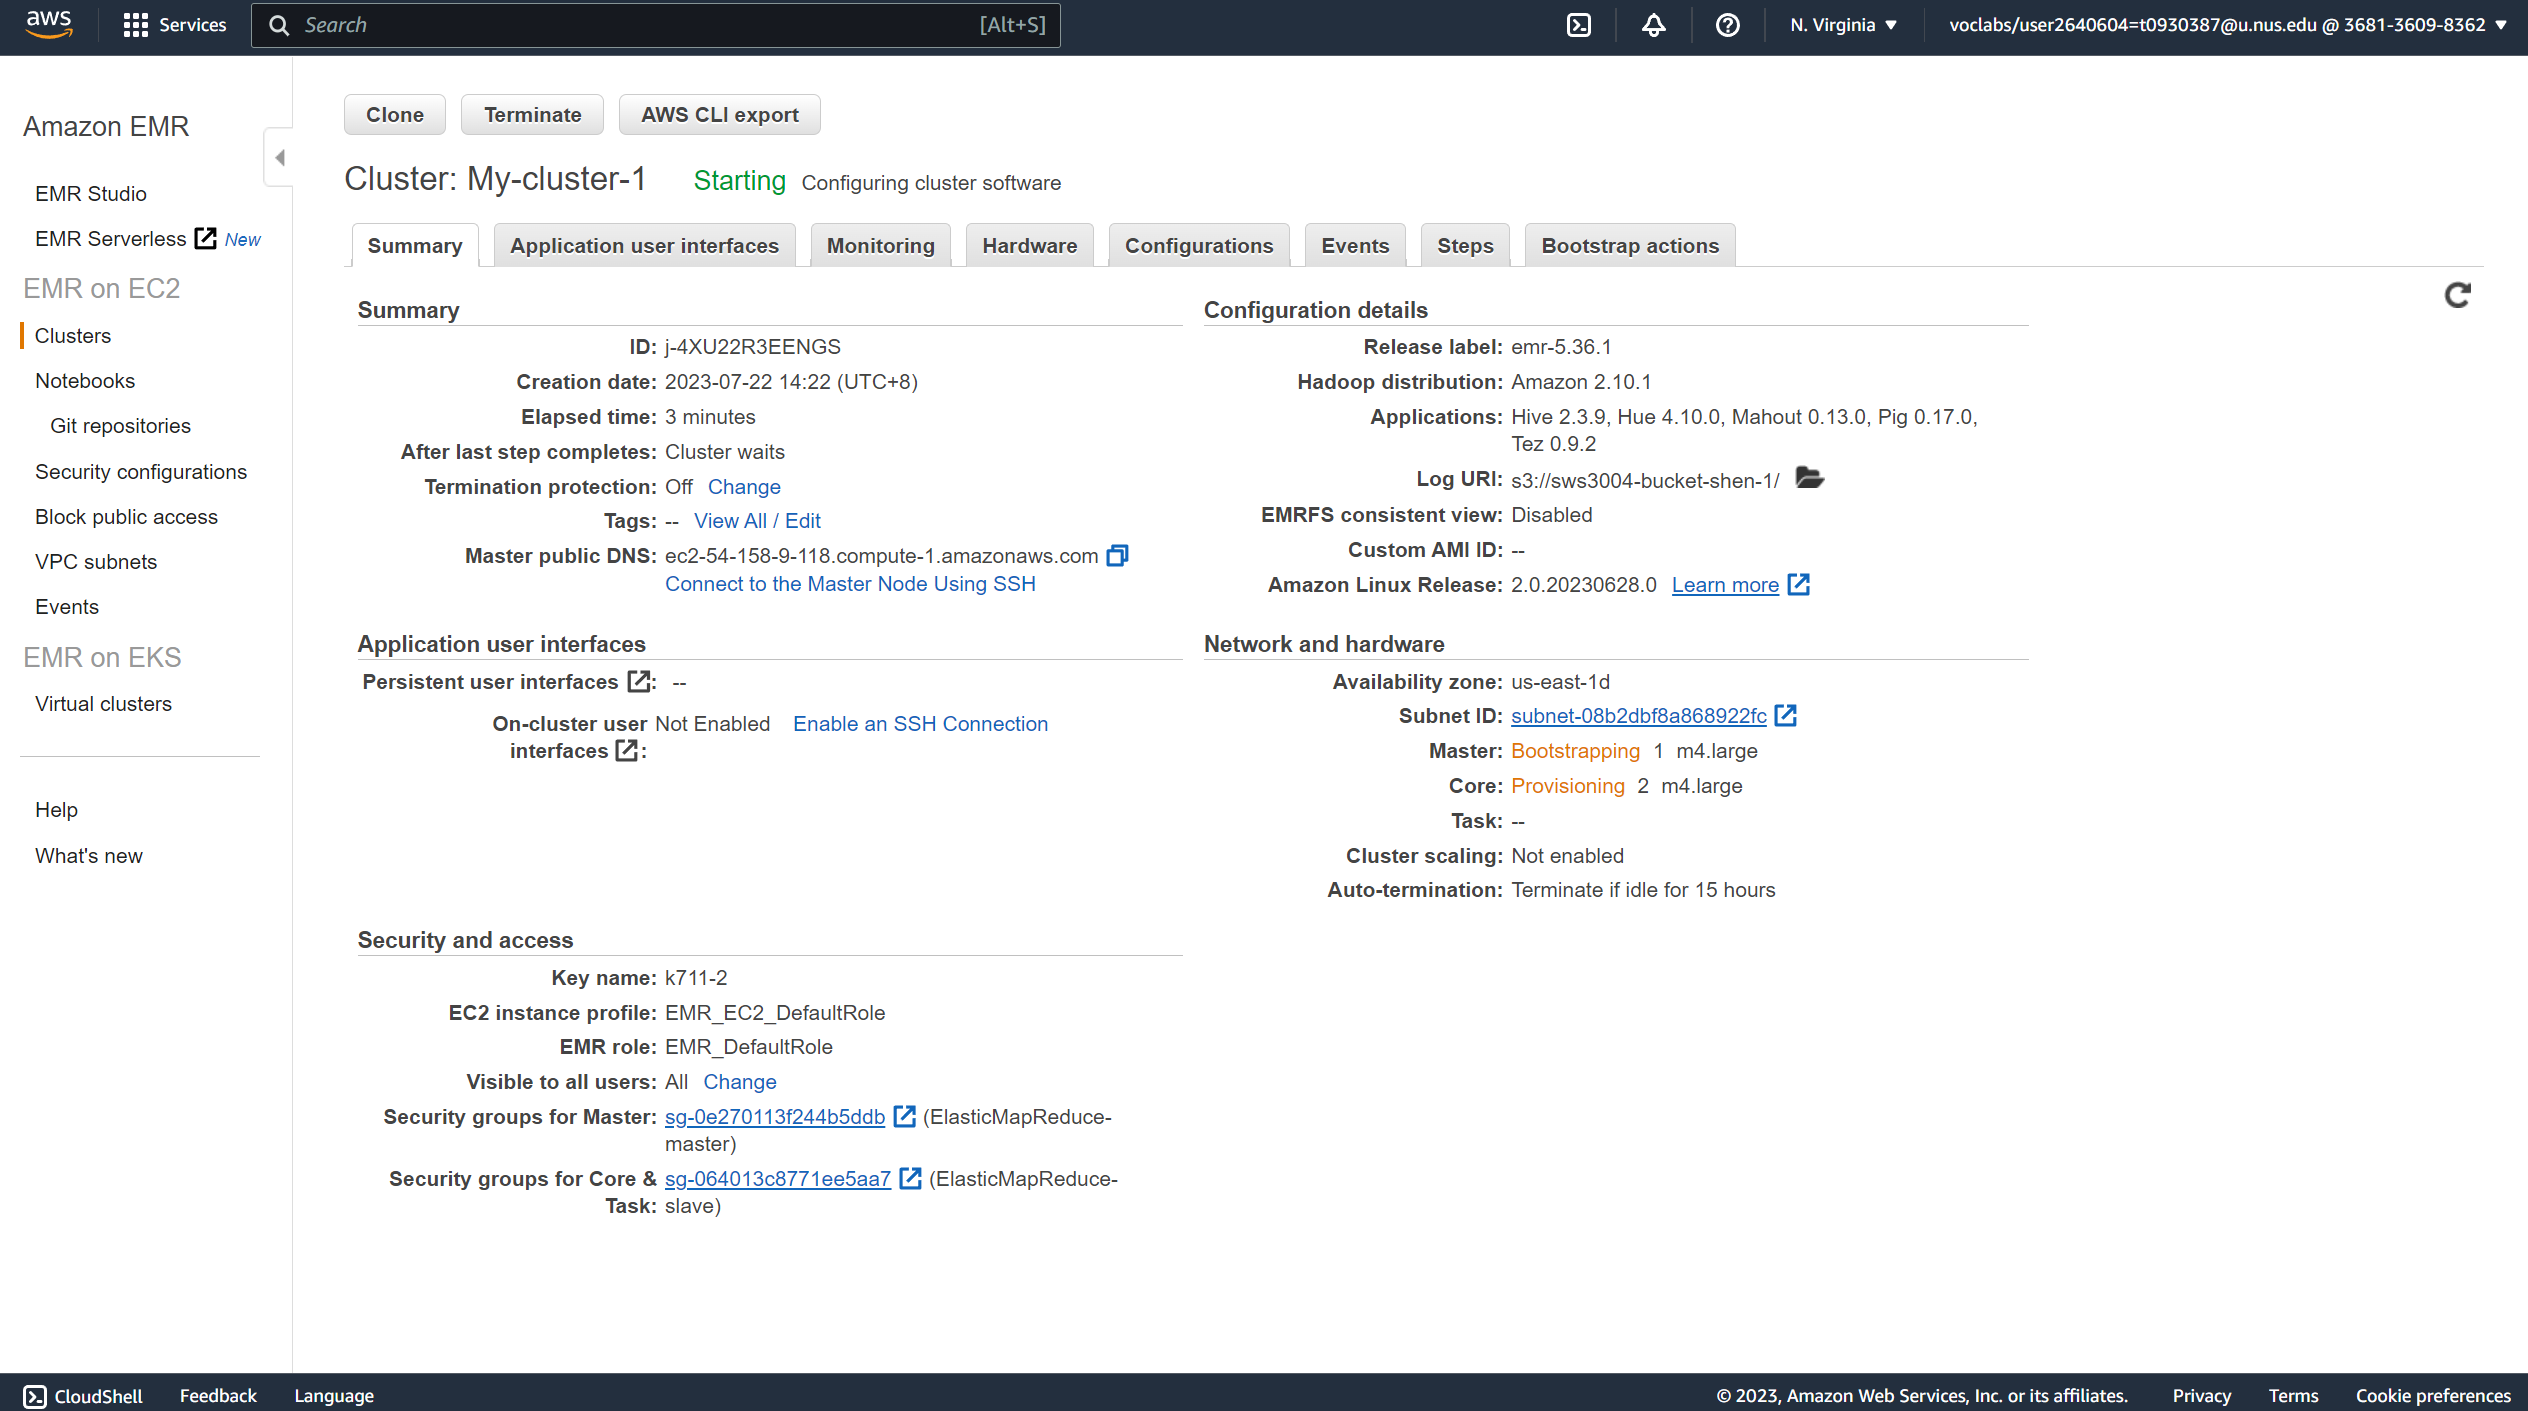Screen dimensions: 2528x1411
Task: Open security group sg-0e270113f244b5ddb
Action: pyautogui.click(x=775, y=1117)
